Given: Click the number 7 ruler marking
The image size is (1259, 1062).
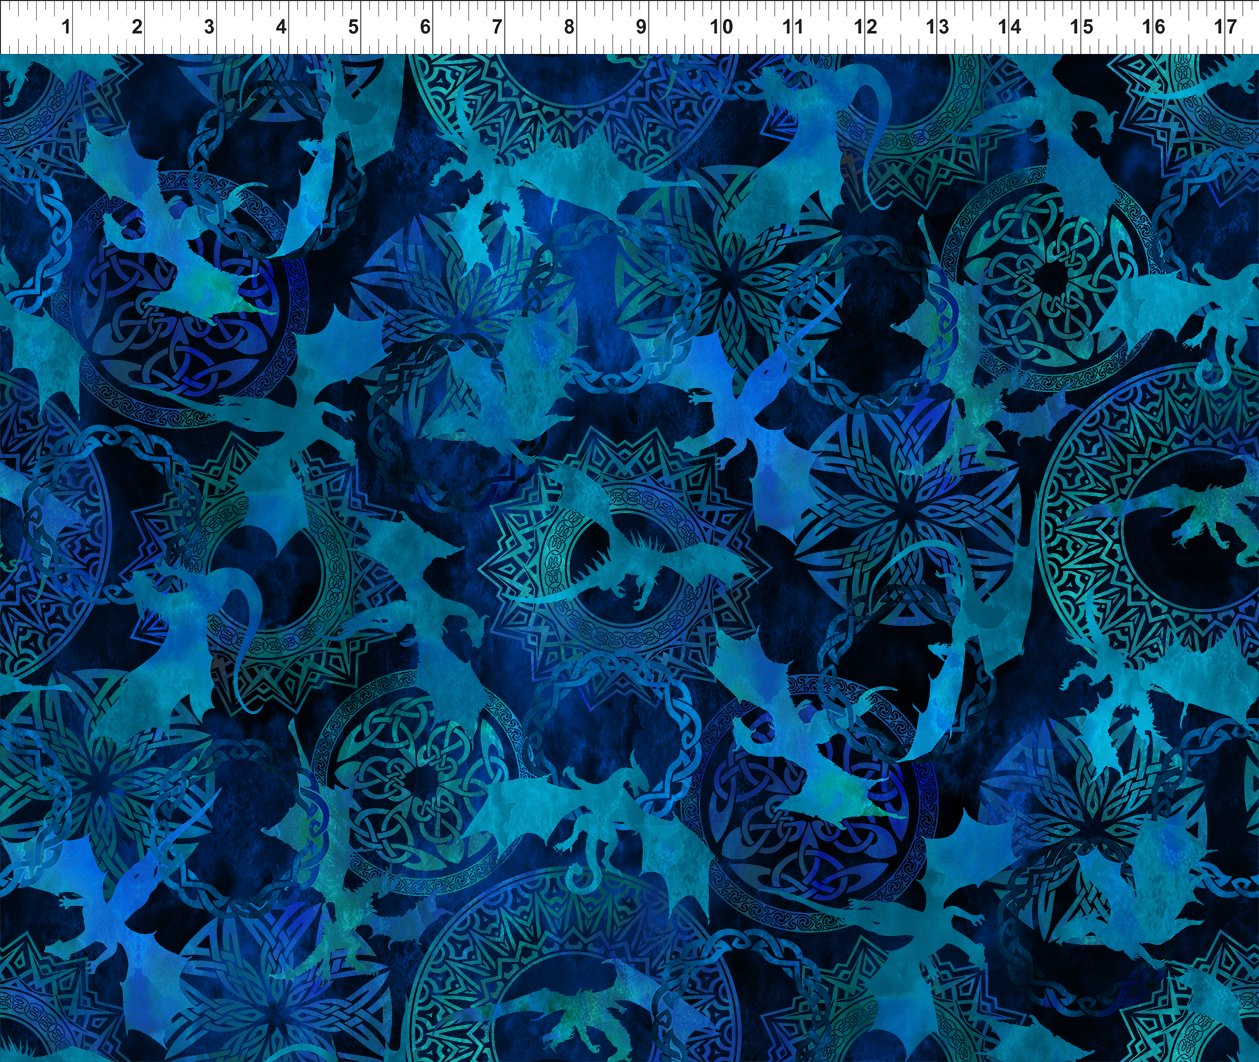Looking at the screenshot, I should click(497, 27).
